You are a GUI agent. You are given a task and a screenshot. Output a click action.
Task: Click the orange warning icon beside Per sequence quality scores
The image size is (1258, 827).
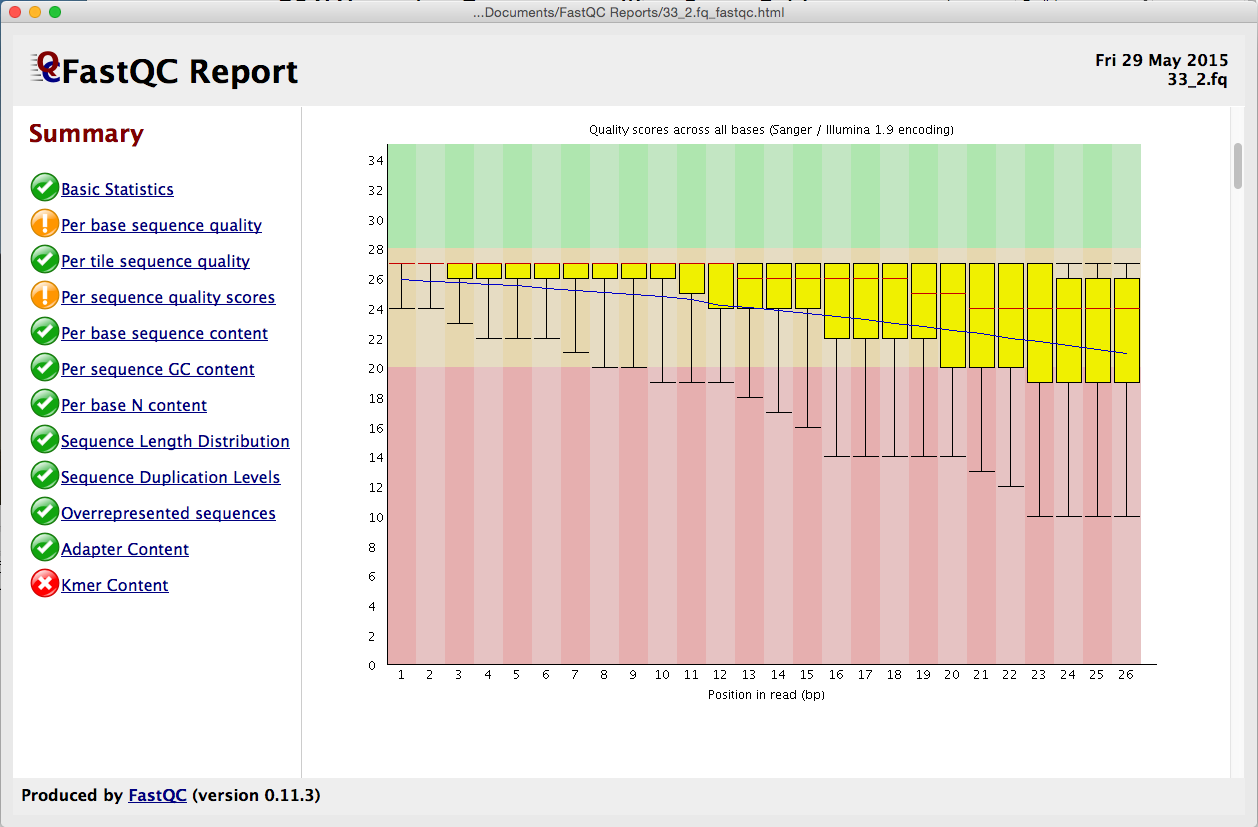[45, 296]
